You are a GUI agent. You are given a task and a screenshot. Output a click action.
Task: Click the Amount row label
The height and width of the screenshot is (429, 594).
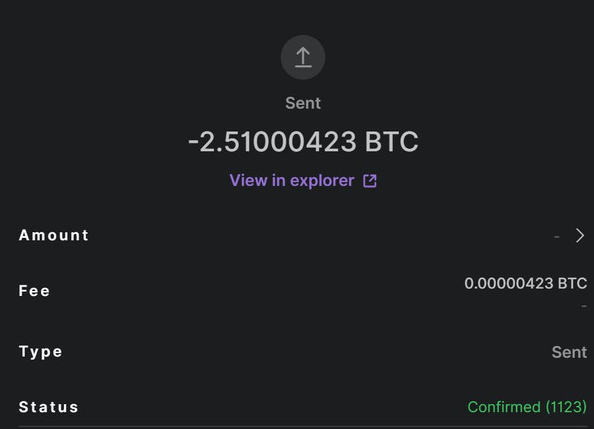click(54, 235)
